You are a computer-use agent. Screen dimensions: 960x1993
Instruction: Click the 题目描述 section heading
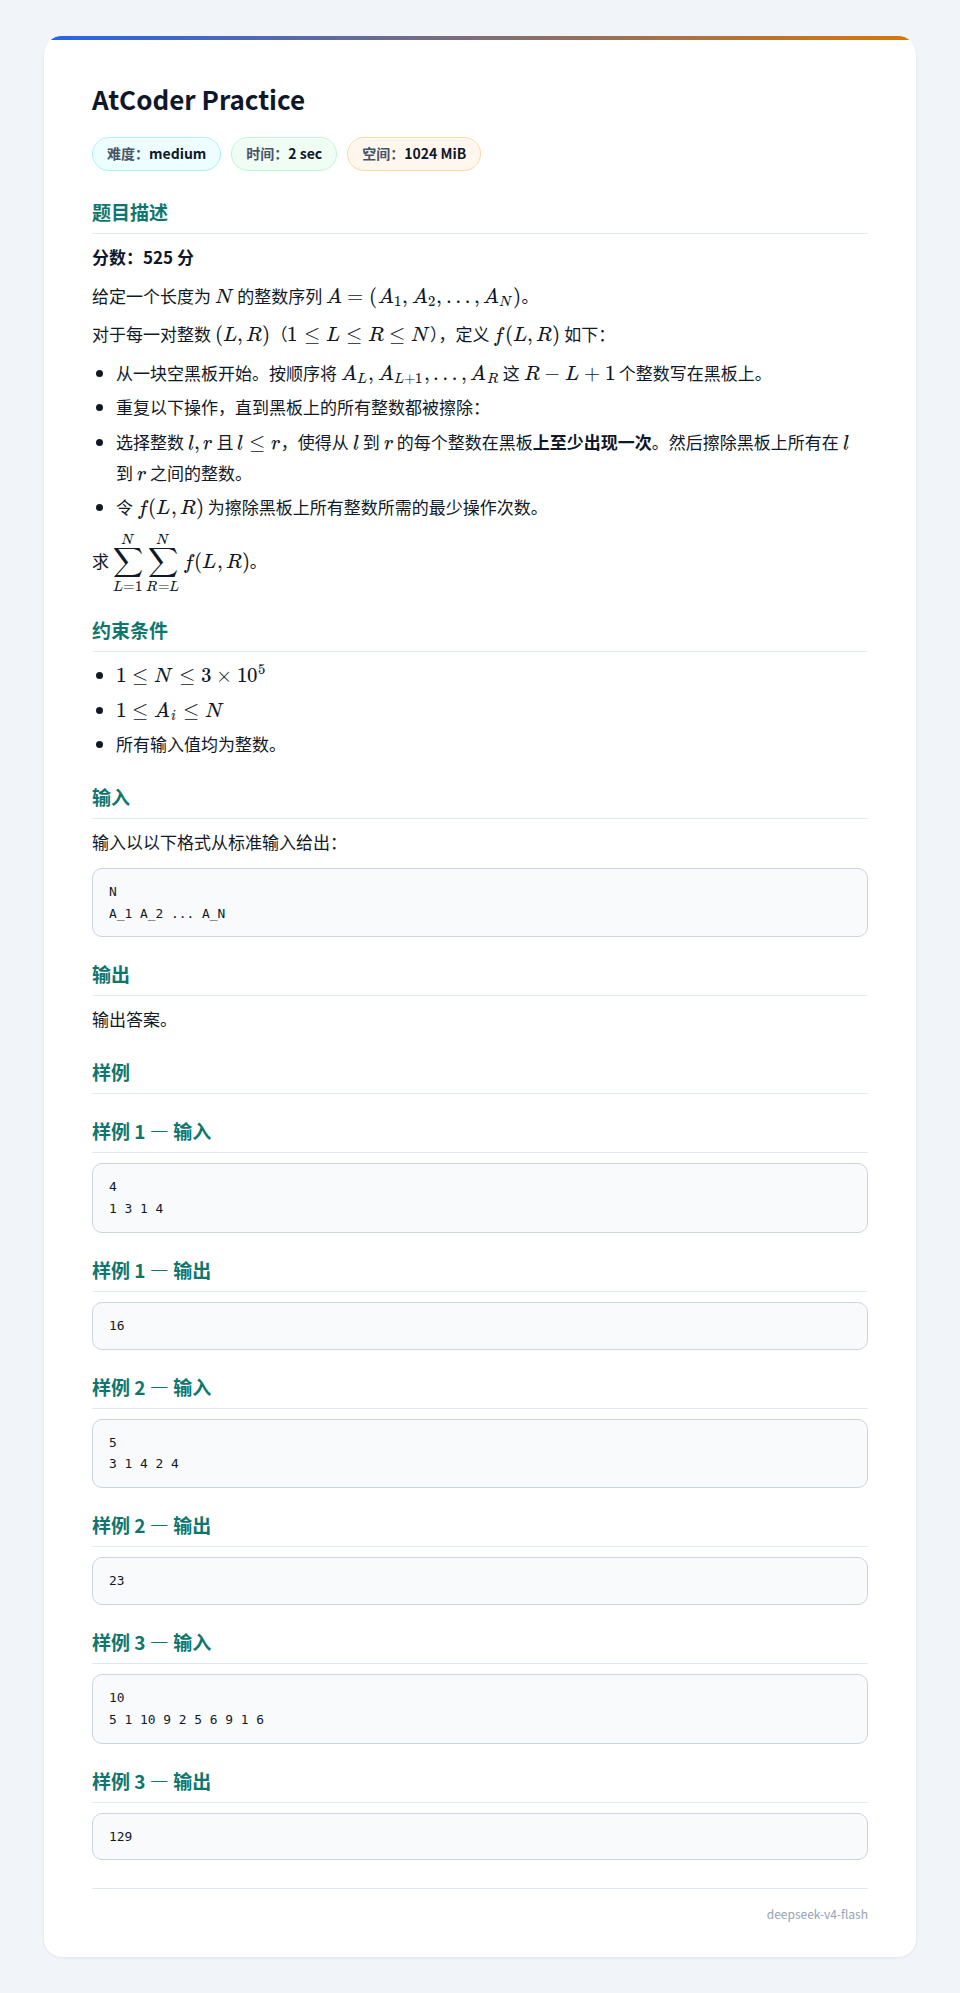pos(130,213)
